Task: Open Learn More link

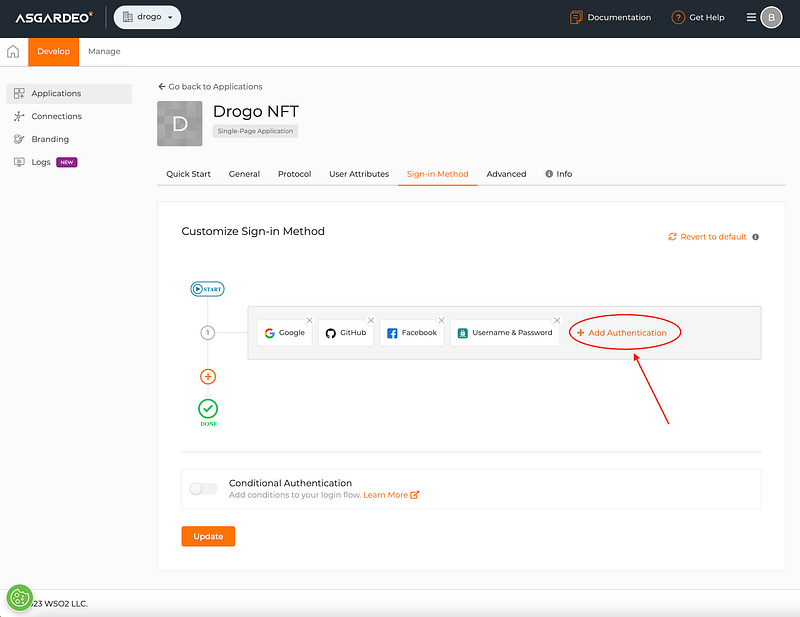Action: point(391,495)
